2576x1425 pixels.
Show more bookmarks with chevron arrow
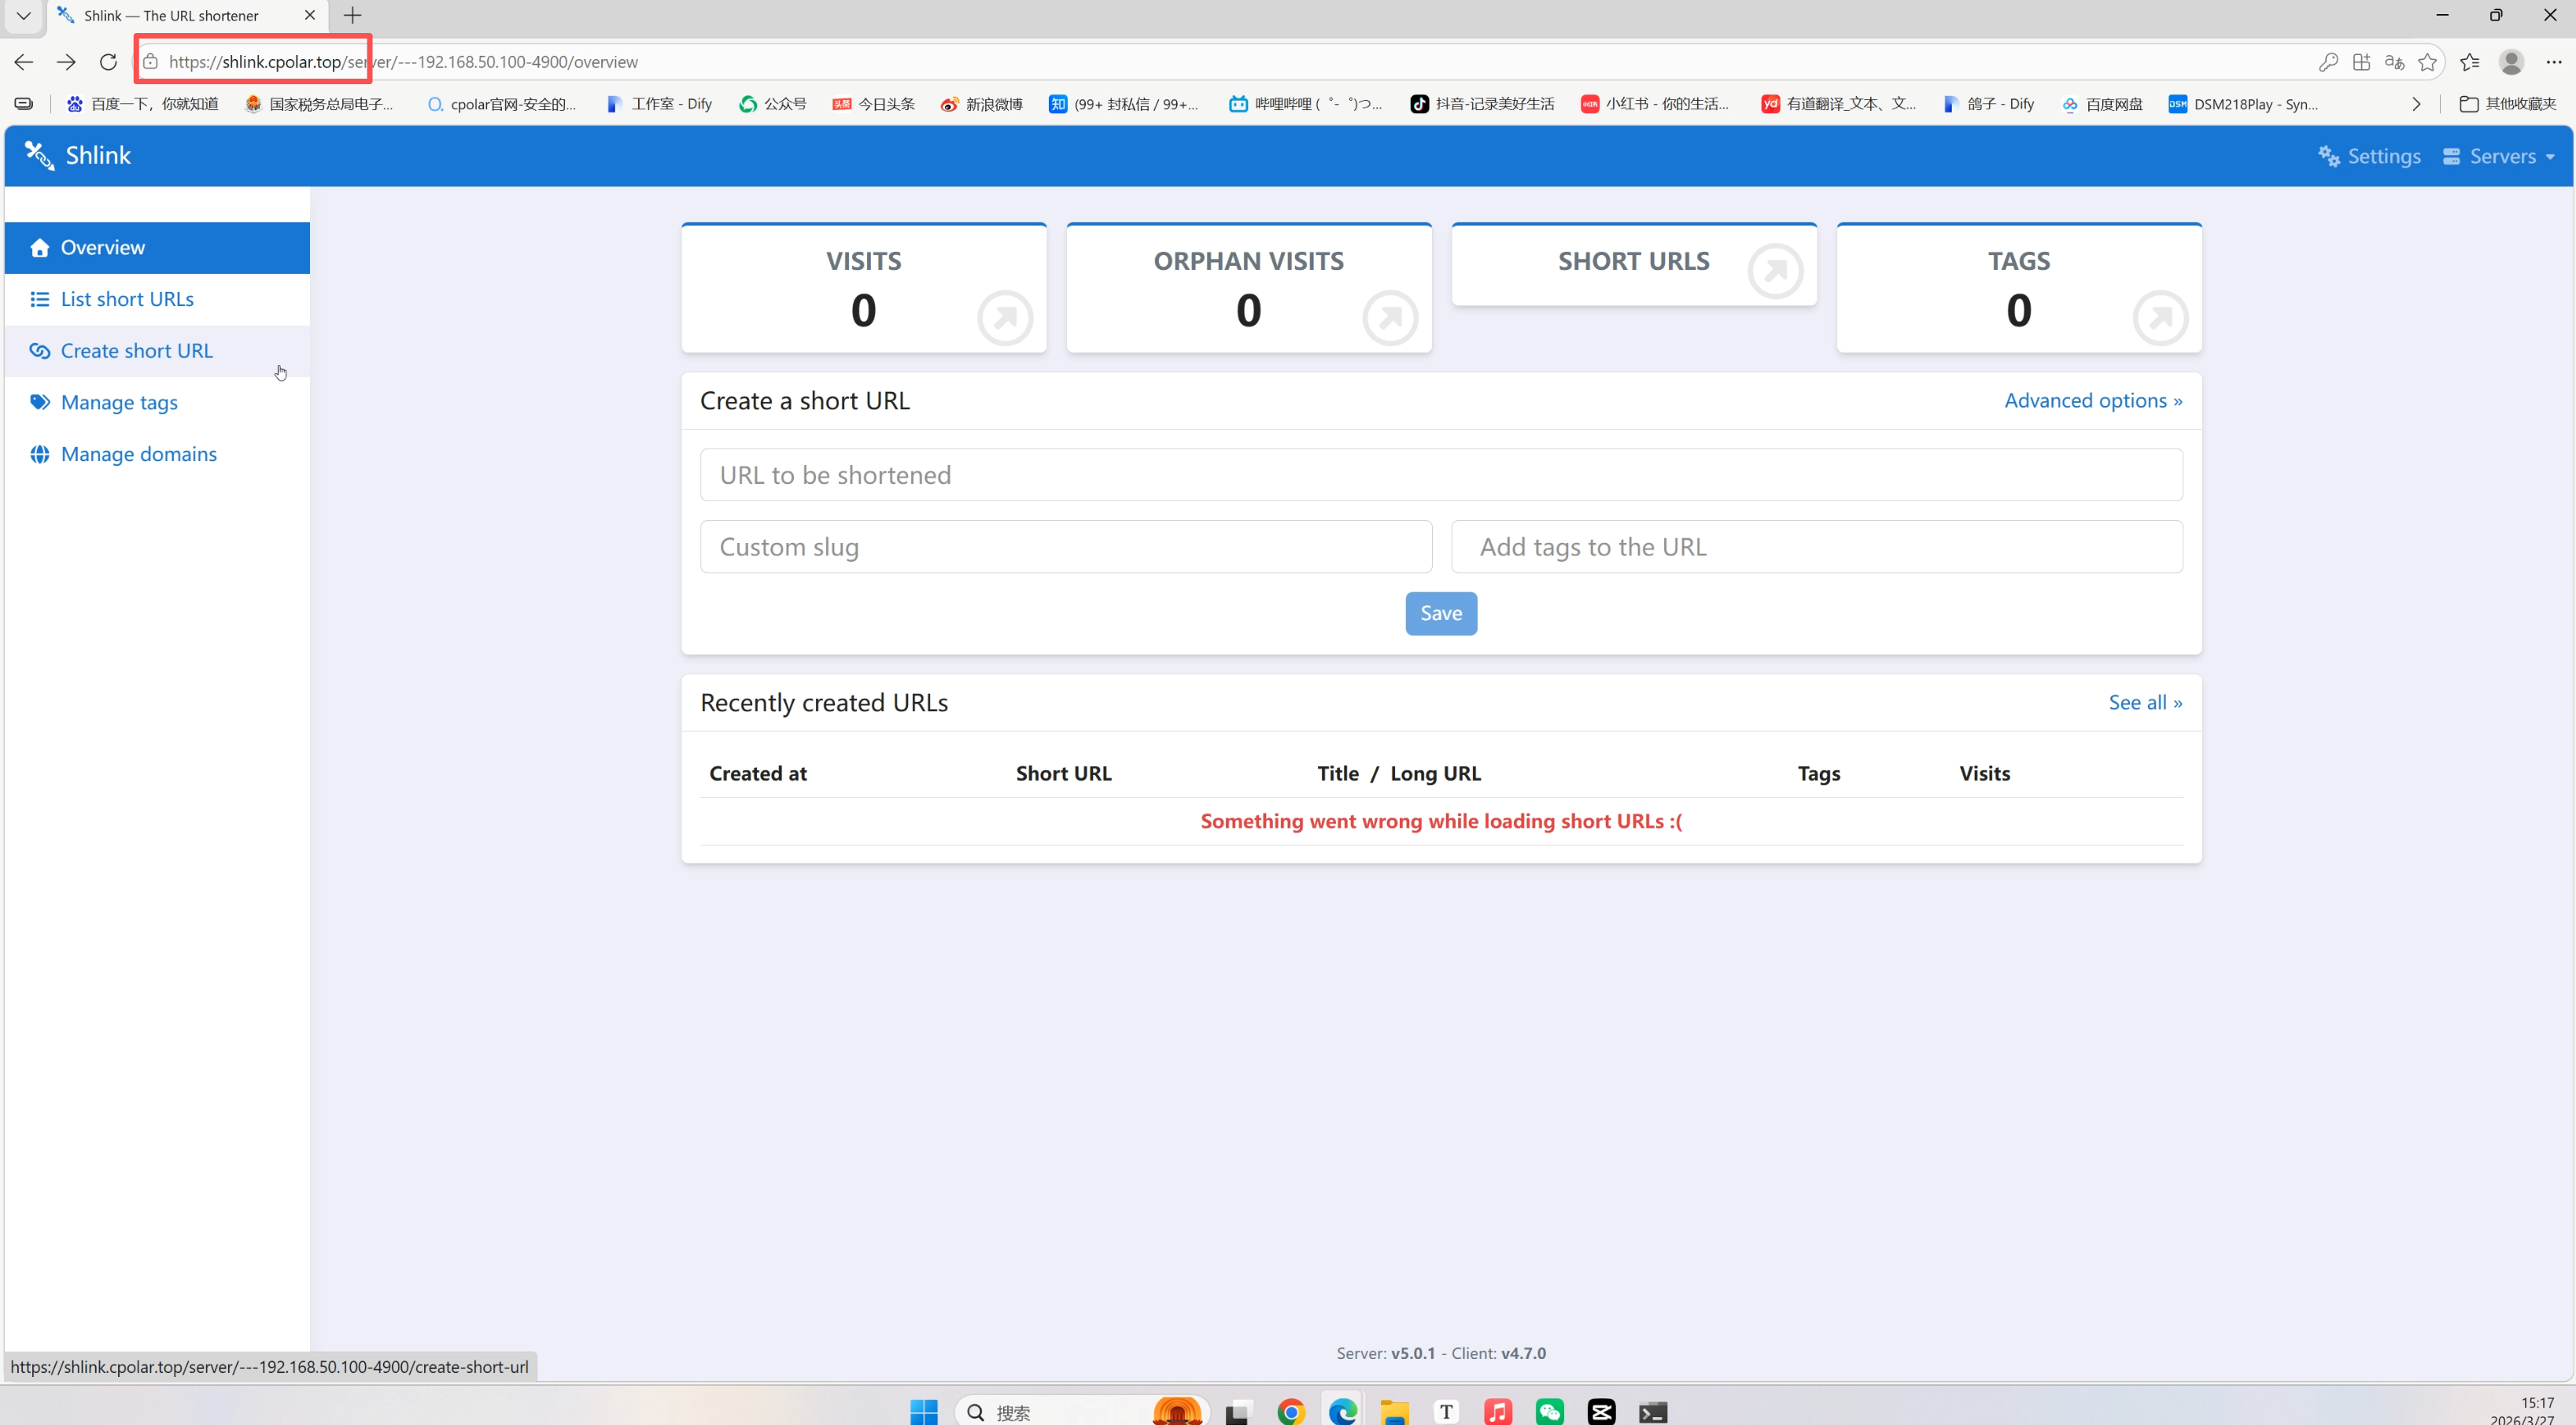2416,104
